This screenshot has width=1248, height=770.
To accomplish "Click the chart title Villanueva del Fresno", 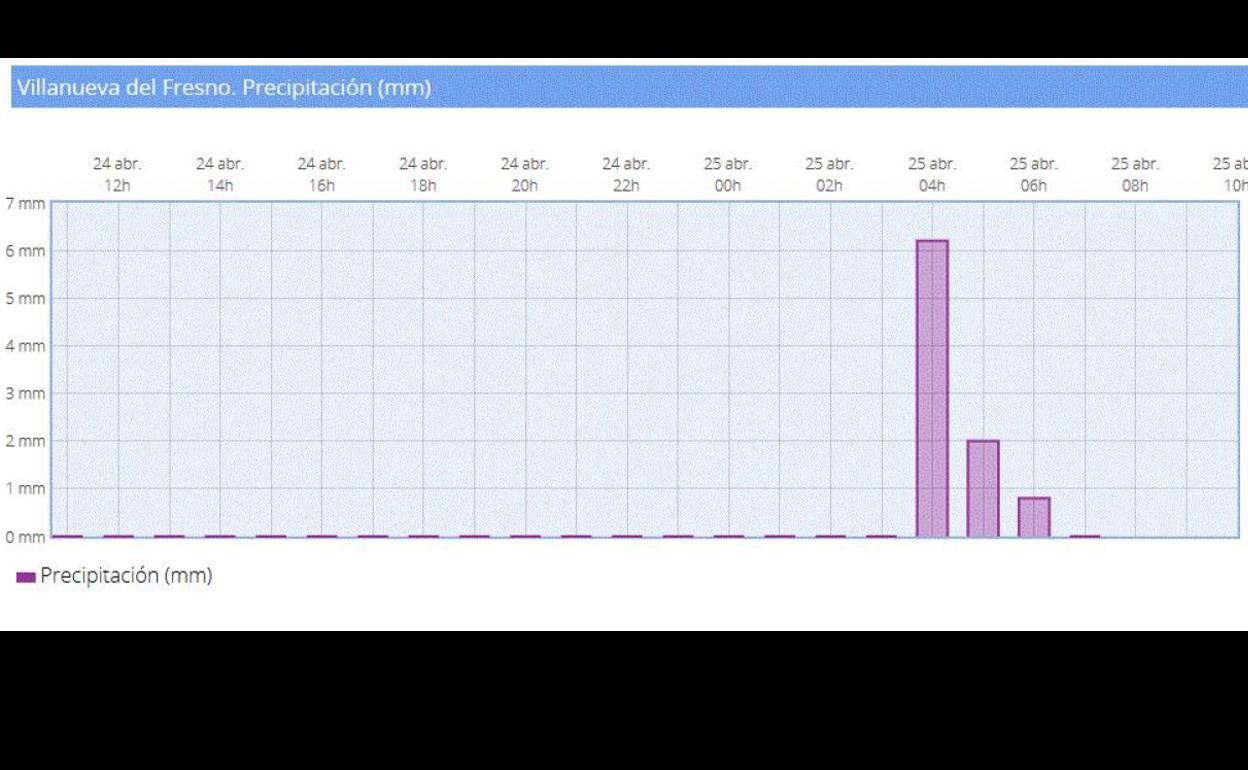I will tap(223, 88).
